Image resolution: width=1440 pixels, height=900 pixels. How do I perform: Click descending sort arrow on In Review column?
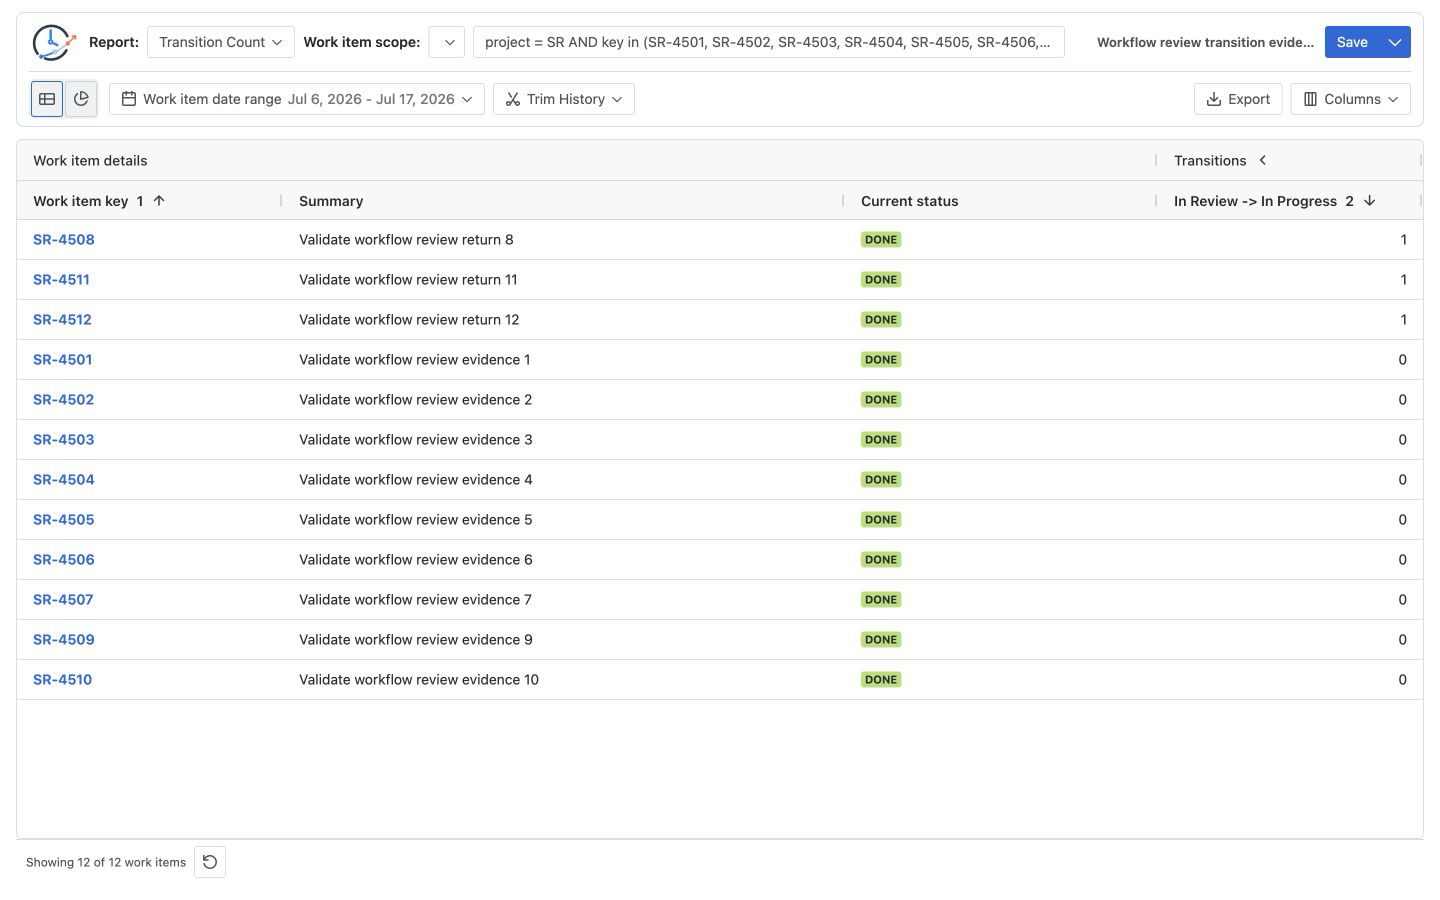[1370, 201]
